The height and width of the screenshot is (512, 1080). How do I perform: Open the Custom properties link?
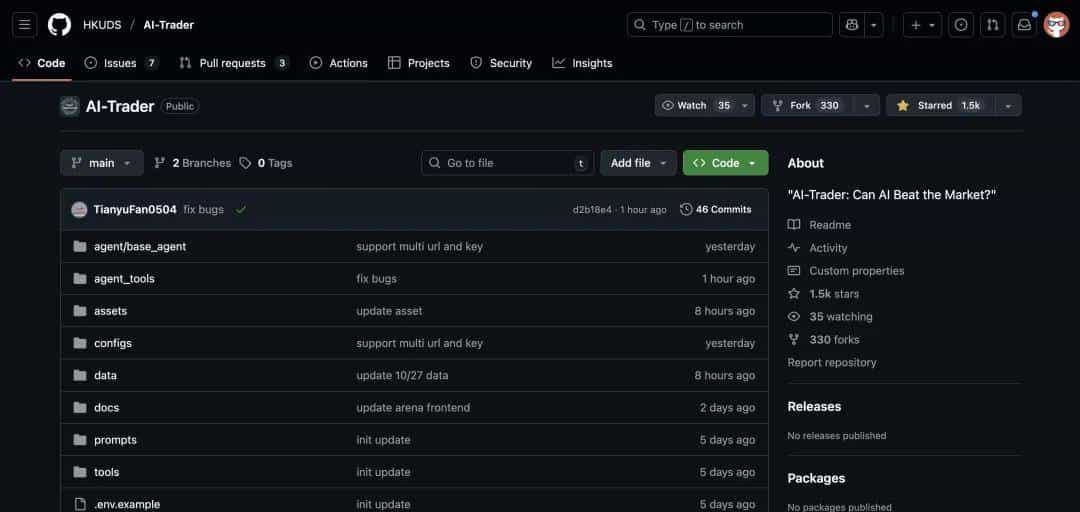[x=847, y=271]
